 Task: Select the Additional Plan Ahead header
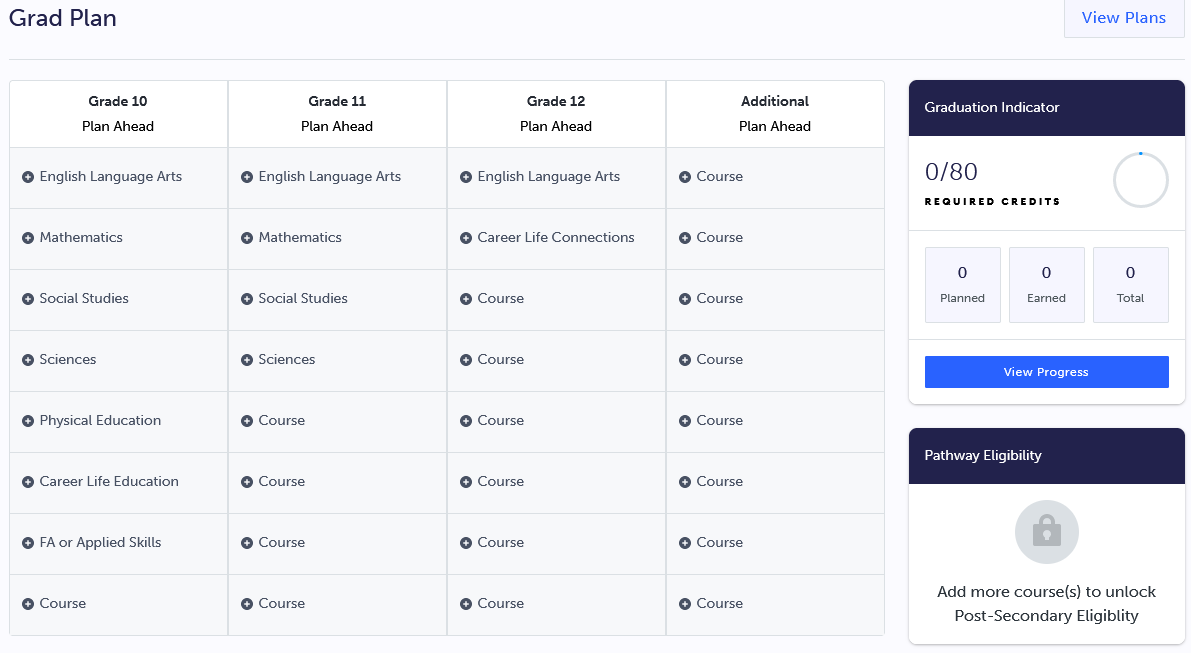(x=775, y=114)
